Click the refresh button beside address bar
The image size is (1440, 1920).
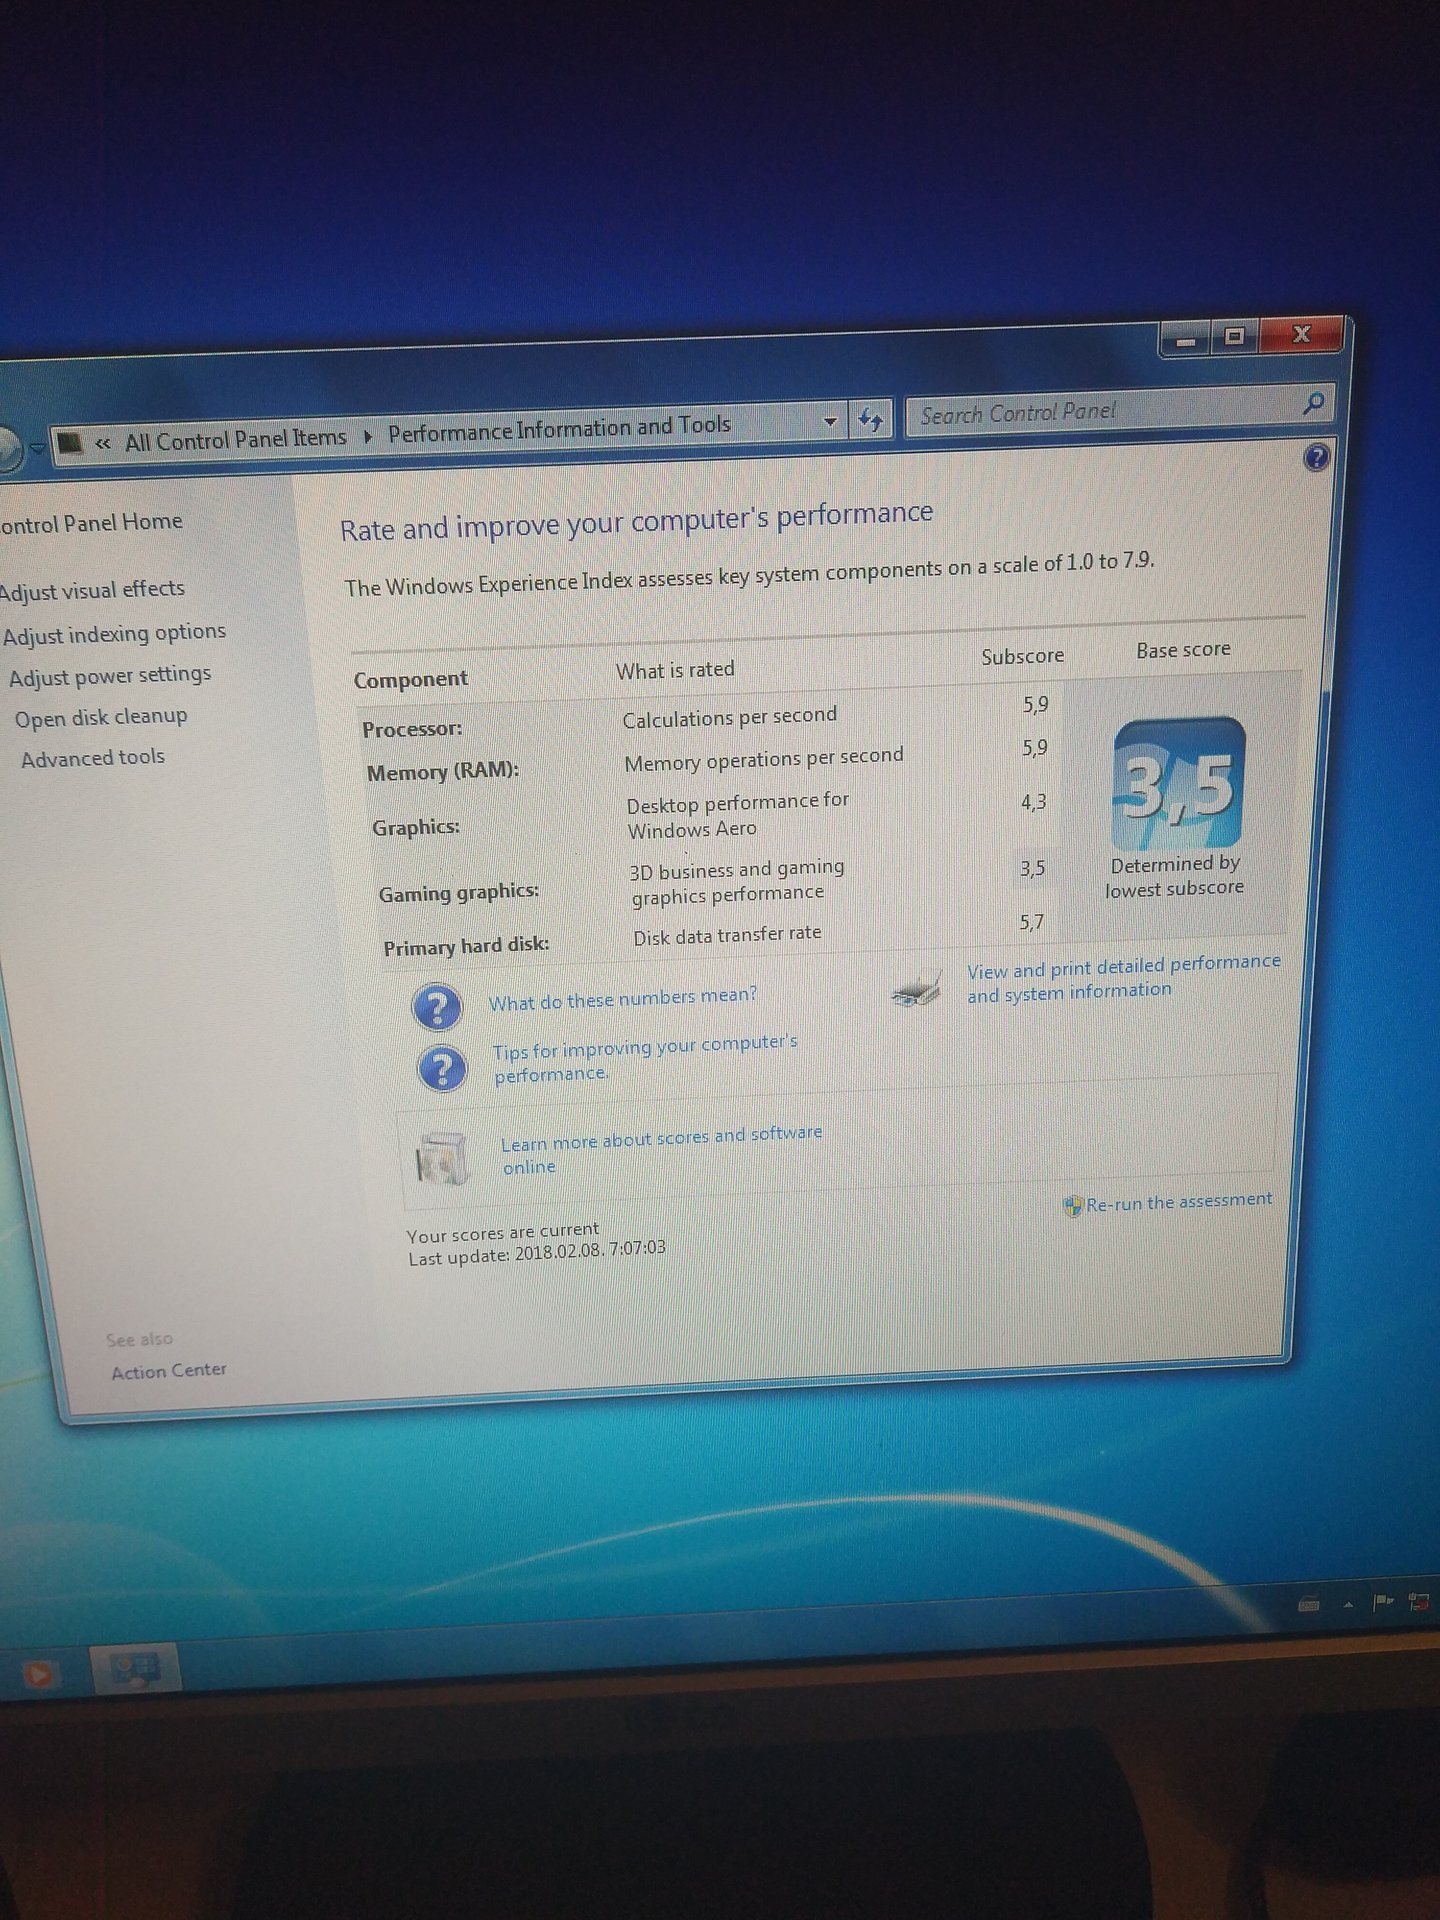click(x=870, y=420)
